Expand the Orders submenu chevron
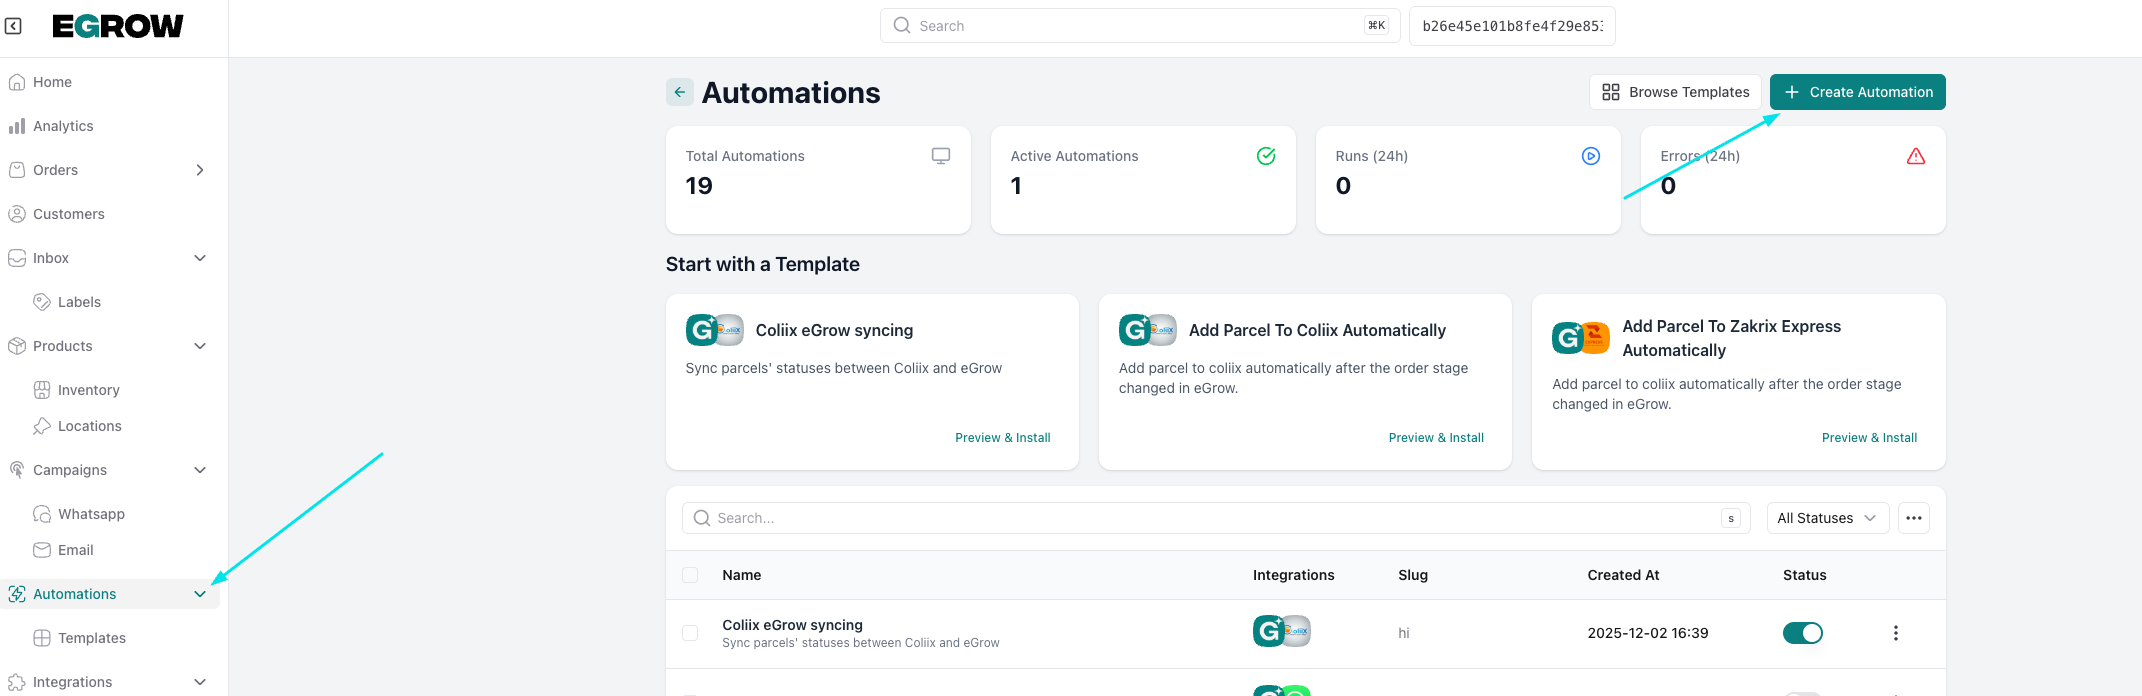2142x696 pixels. (x=200, y=170)
